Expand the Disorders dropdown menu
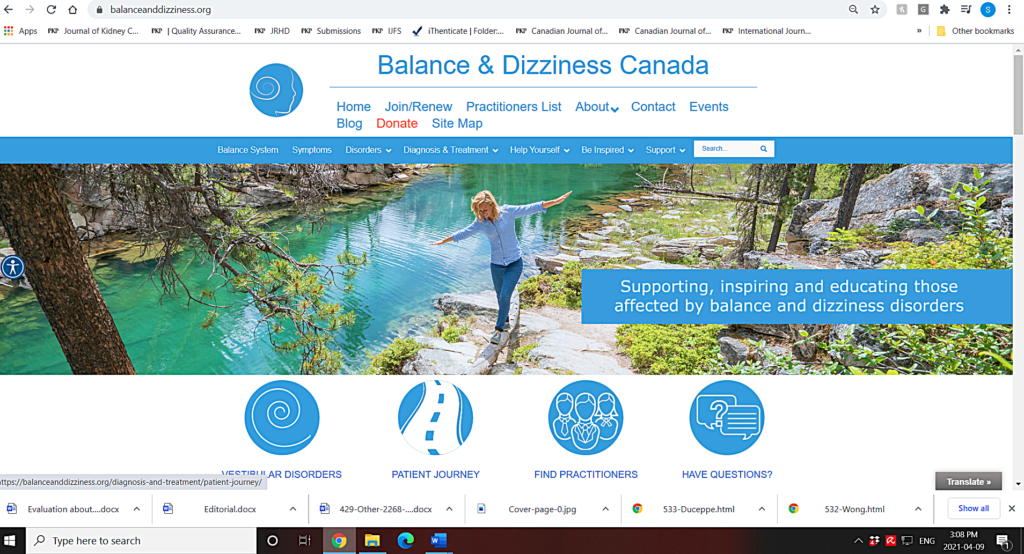Image resolution: width=1024 pixels, height=554 pixels. (368, 150)
